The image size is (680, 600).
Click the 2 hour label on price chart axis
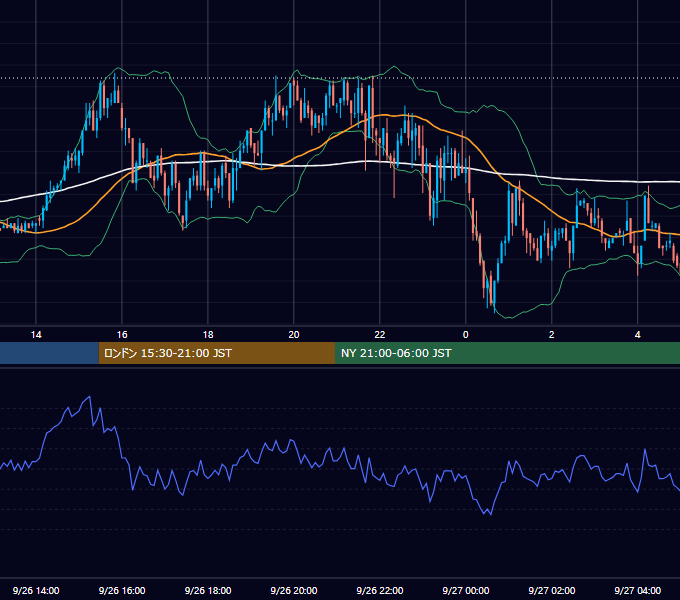551,335
